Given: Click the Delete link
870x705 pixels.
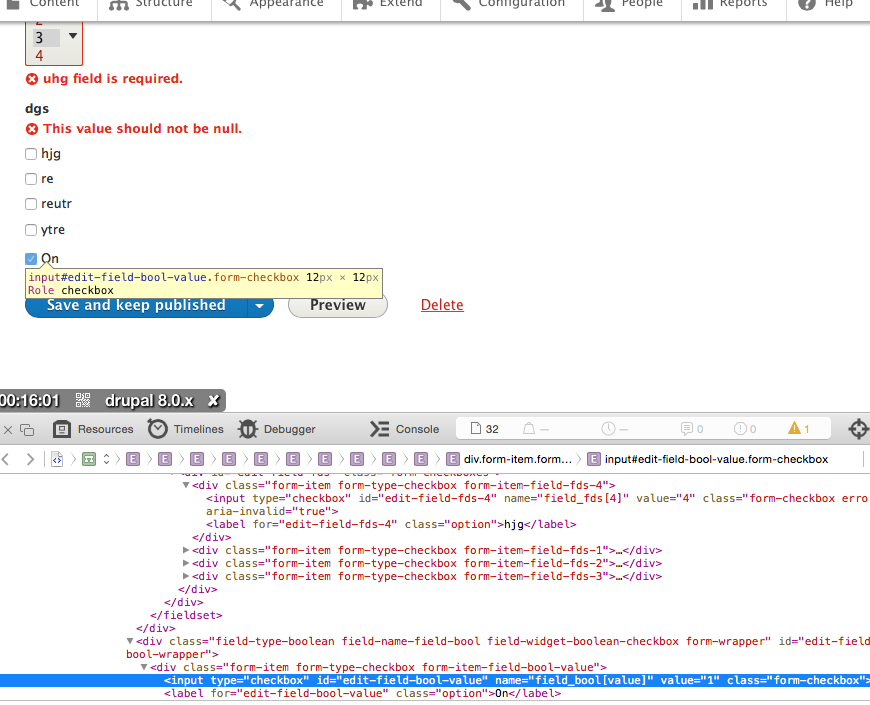Looking at the screenshot, I should [x=442, y=304].
